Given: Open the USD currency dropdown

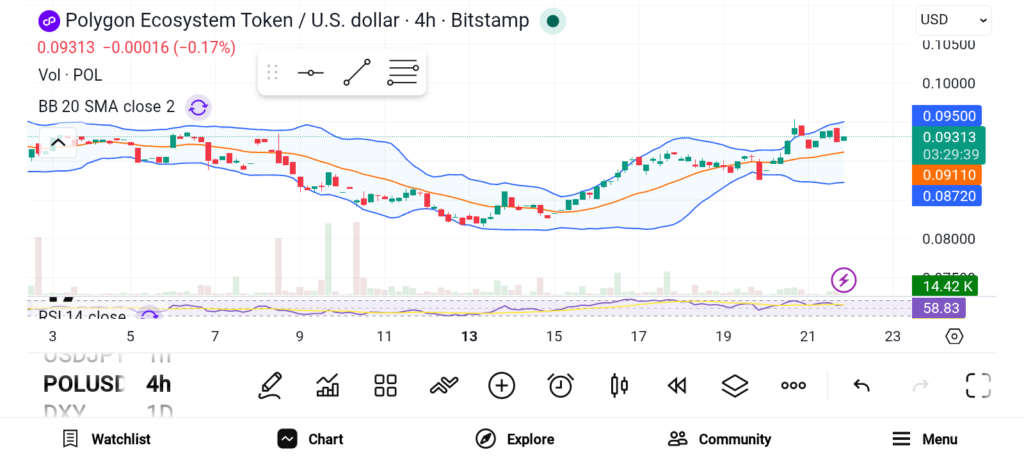Looking at the screenshot, I should (953, 20).
